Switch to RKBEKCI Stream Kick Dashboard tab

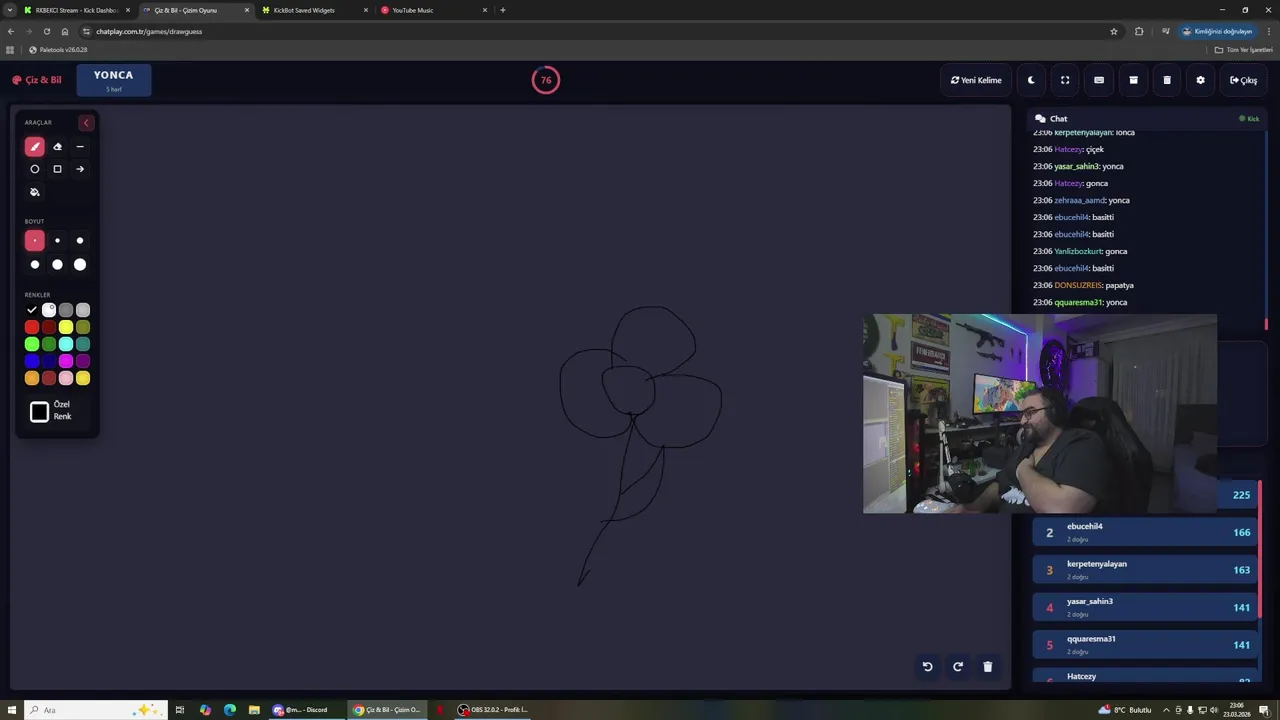click(x=77, y=10)
